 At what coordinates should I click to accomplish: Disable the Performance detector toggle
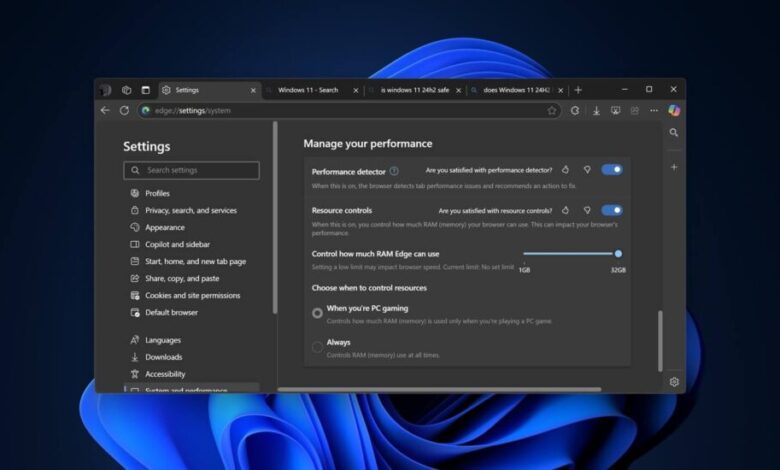pyautogui.click(x=612, y=170)
